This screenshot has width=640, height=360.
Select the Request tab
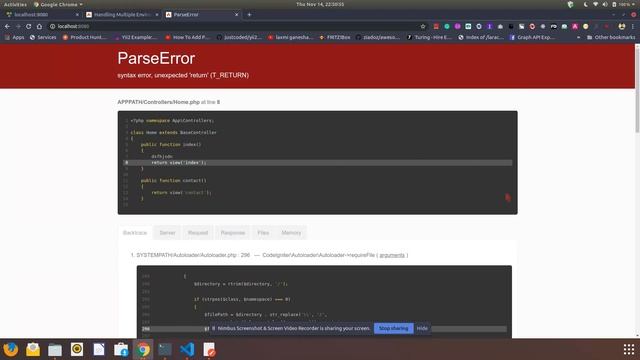[x=198, y=233]
